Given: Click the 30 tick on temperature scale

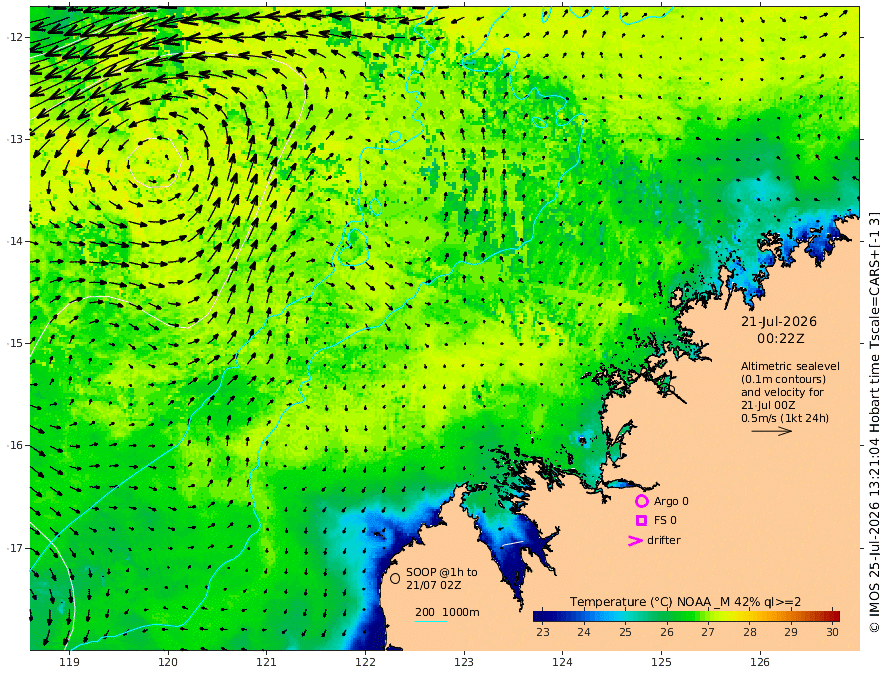Looking at the screenshot, I should coord(832,632).
